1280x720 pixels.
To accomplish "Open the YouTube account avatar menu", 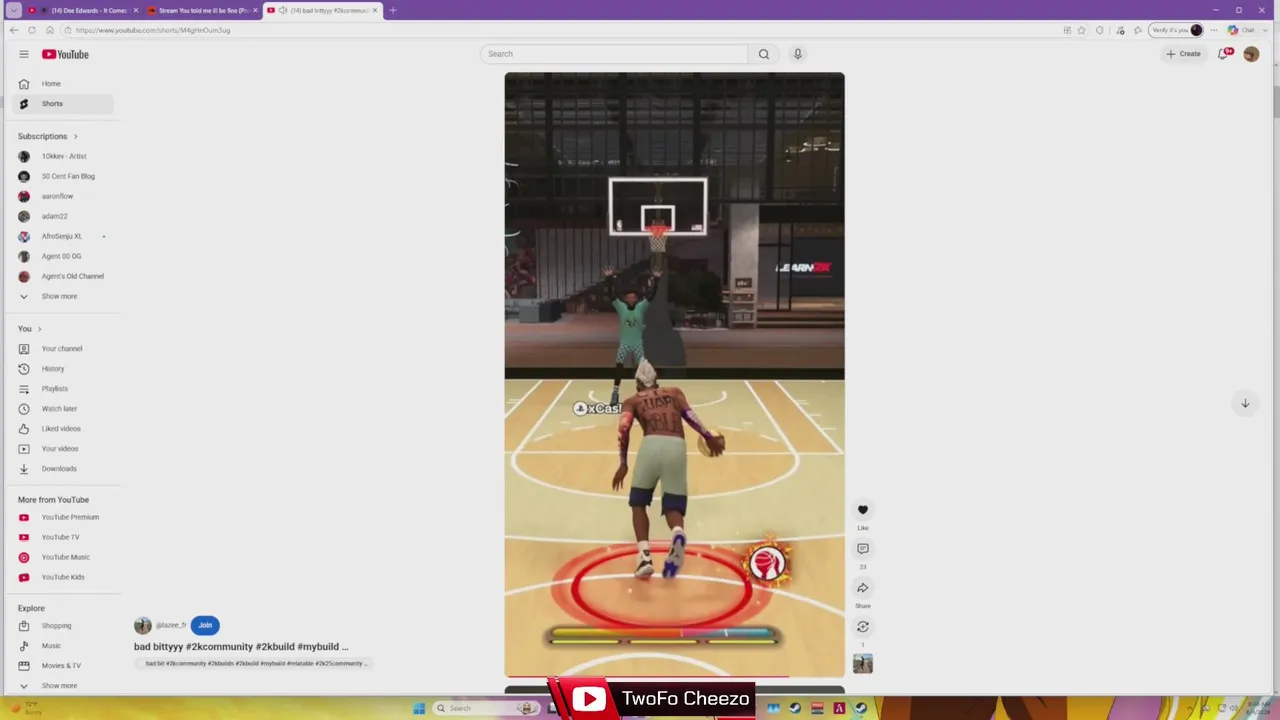I will 1251,54.
